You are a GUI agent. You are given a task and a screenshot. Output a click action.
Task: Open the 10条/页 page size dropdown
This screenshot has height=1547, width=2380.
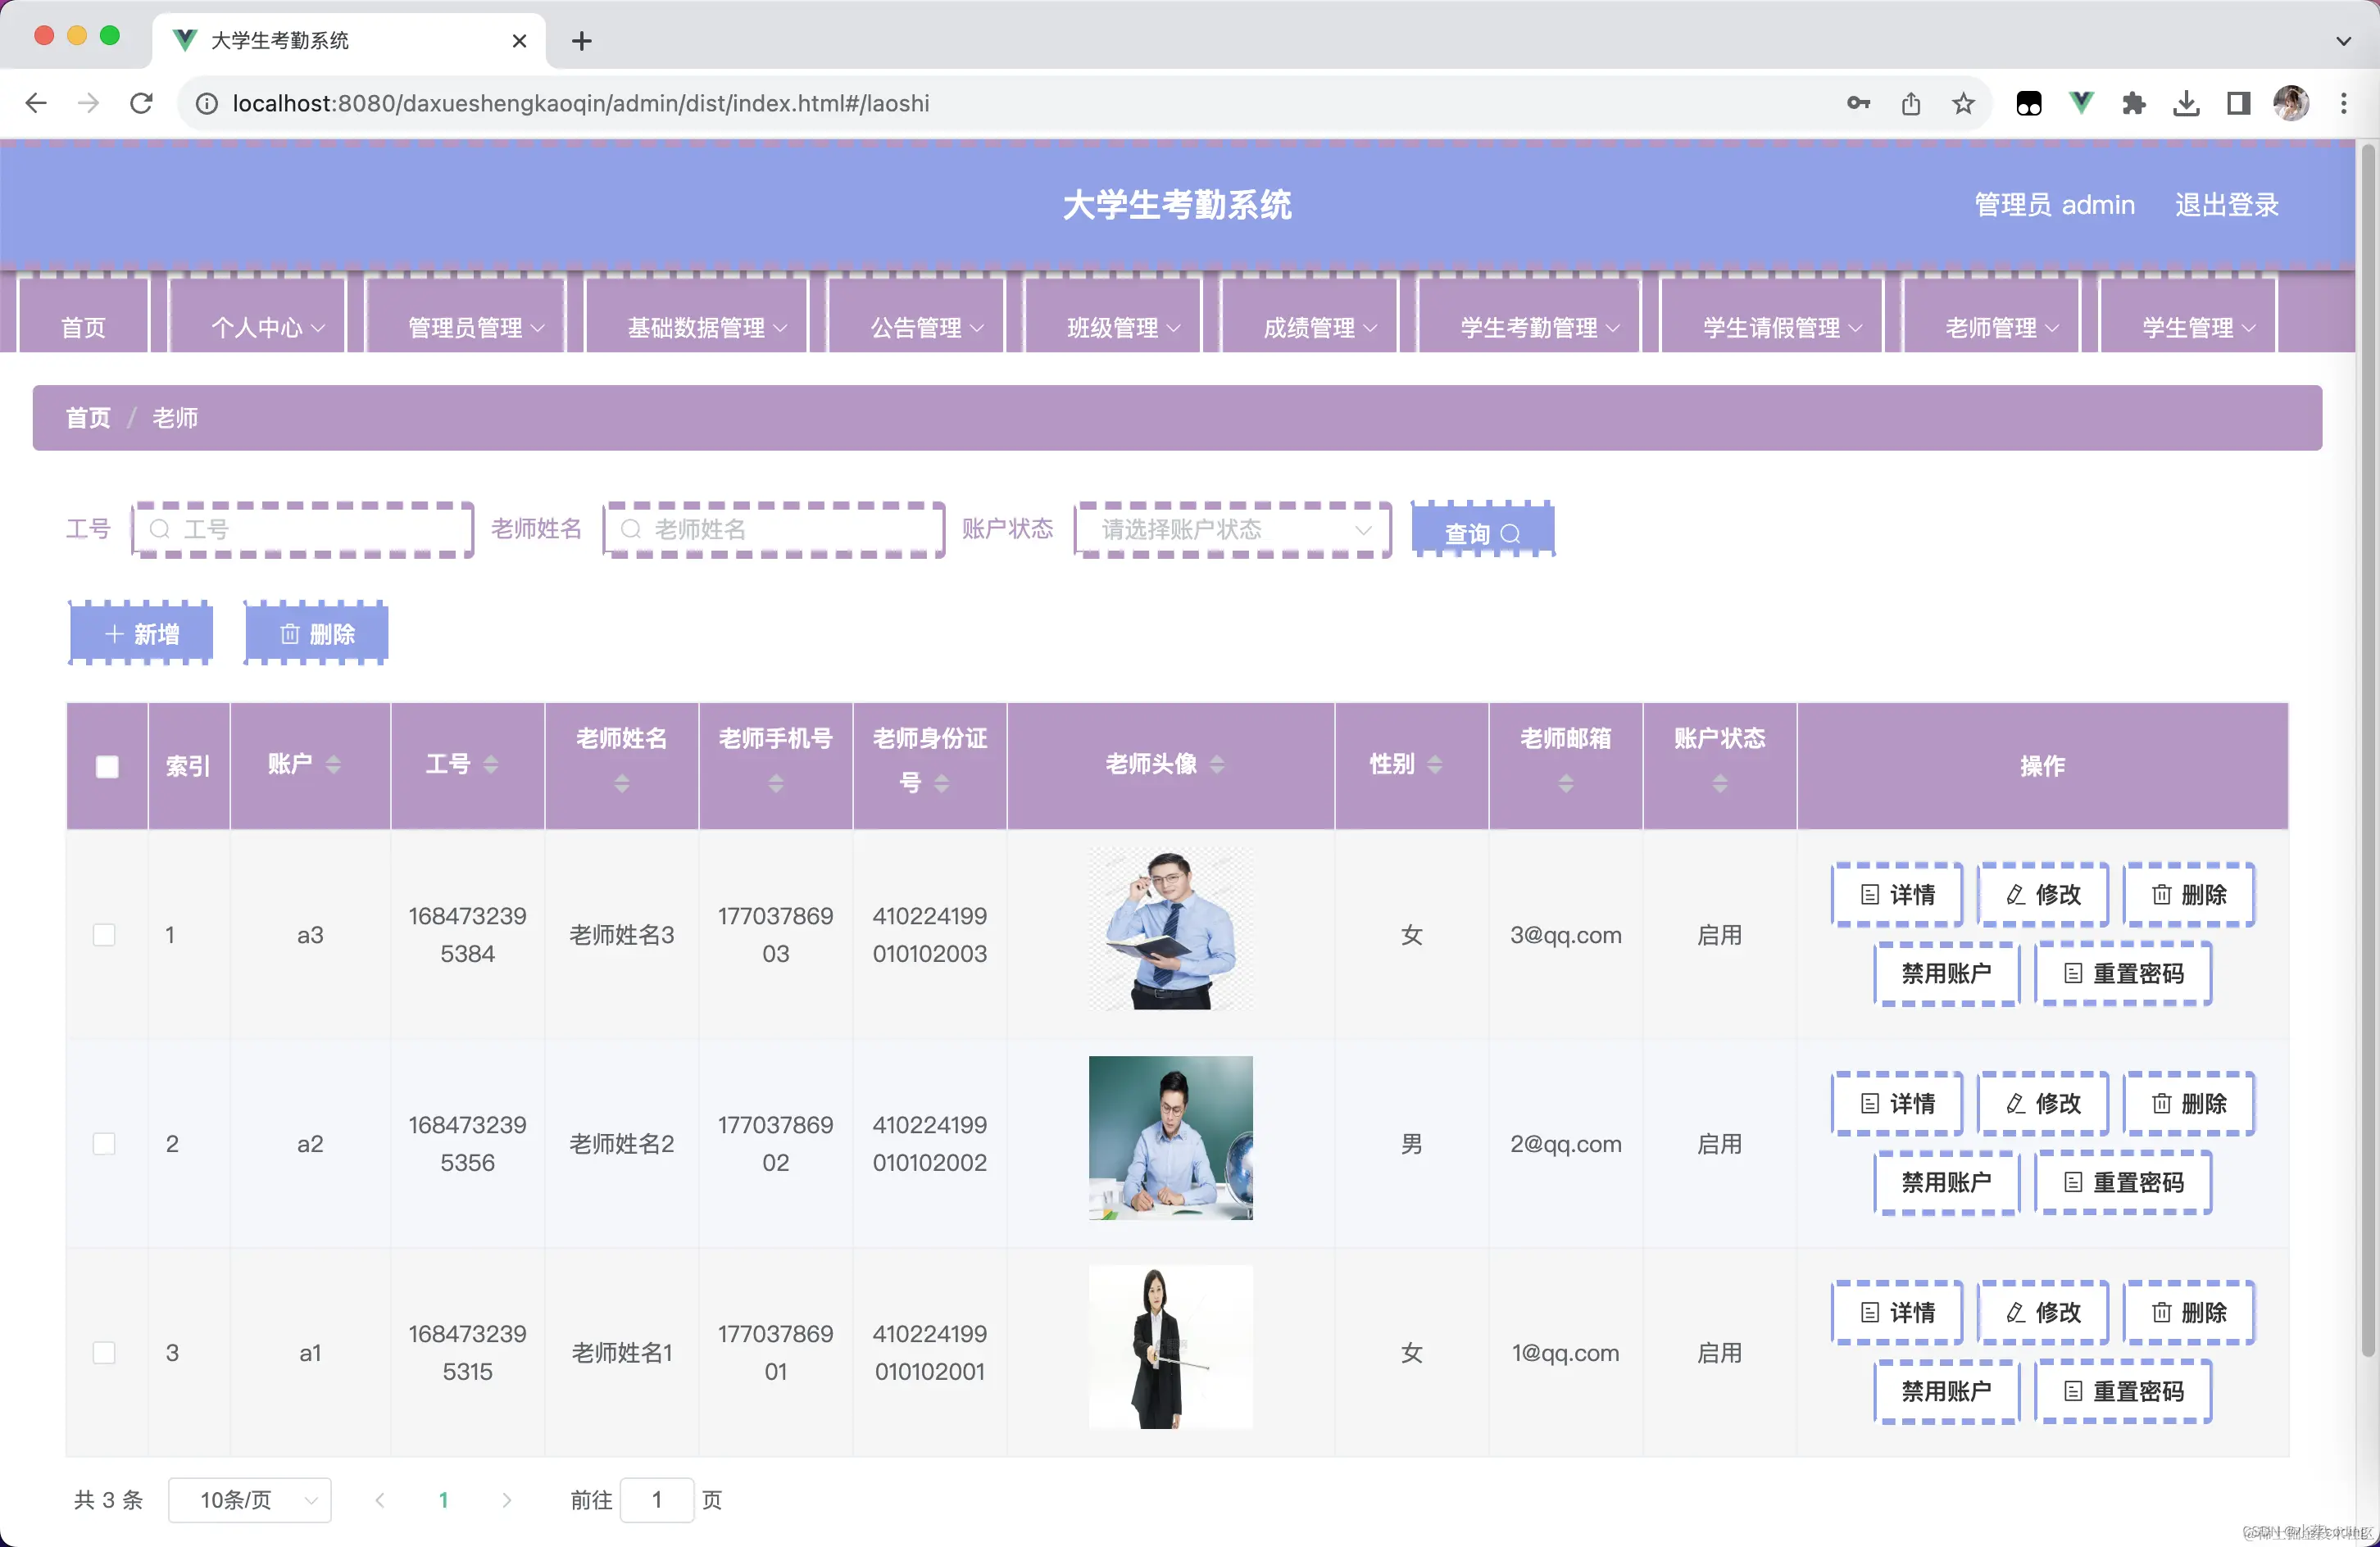click(x=250, y=1500)
